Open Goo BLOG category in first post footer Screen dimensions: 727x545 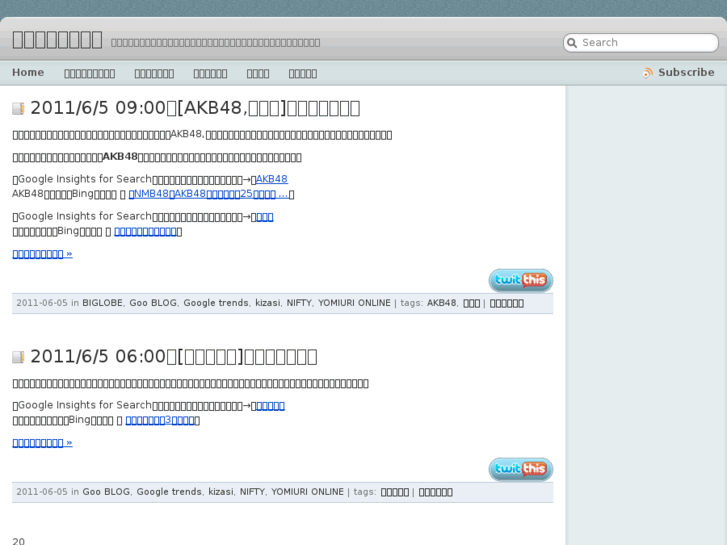(153, 303)
